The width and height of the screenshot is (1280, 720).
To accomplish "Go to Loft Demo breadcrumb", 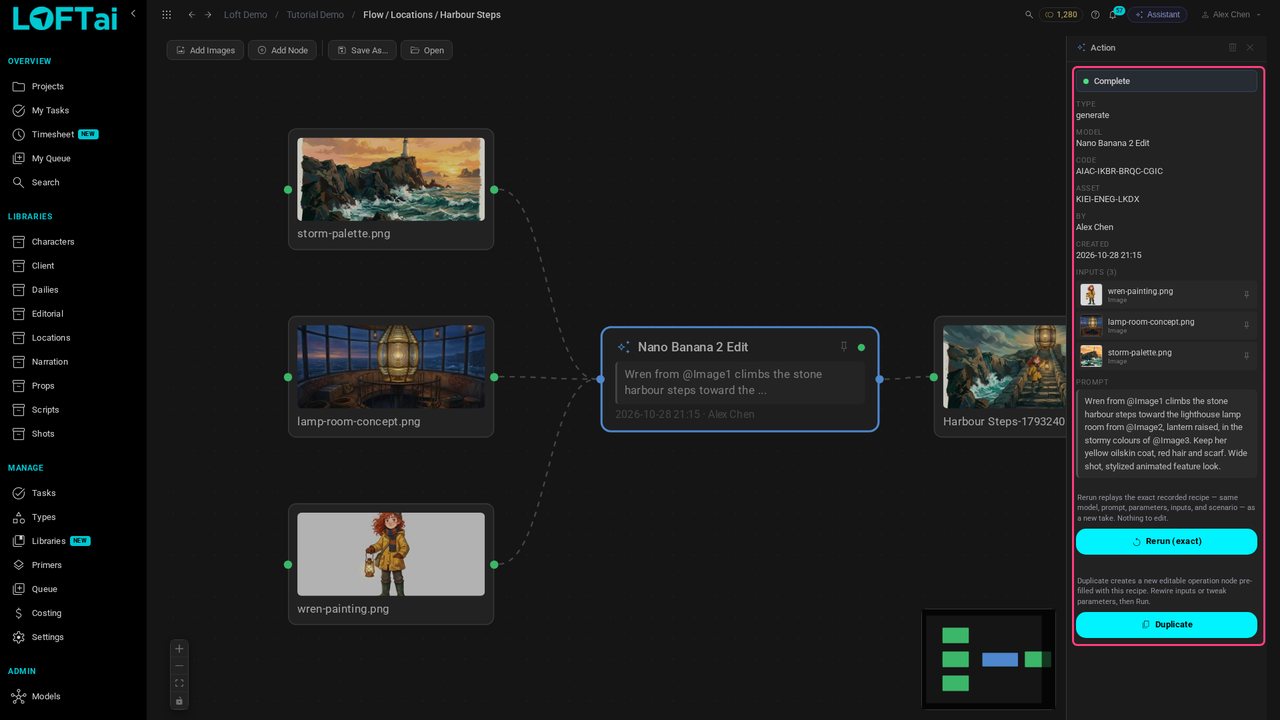I will [x=245, y=15].
